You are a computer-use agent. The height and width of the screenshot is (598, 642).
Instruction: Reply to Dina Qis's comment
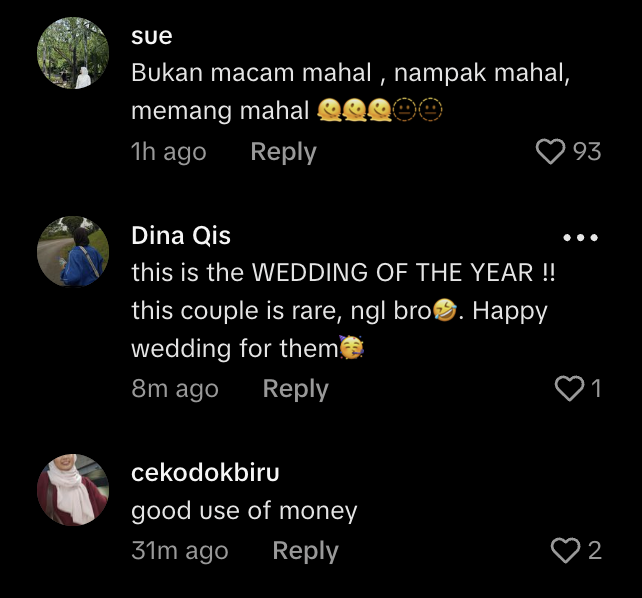point(295,389)
